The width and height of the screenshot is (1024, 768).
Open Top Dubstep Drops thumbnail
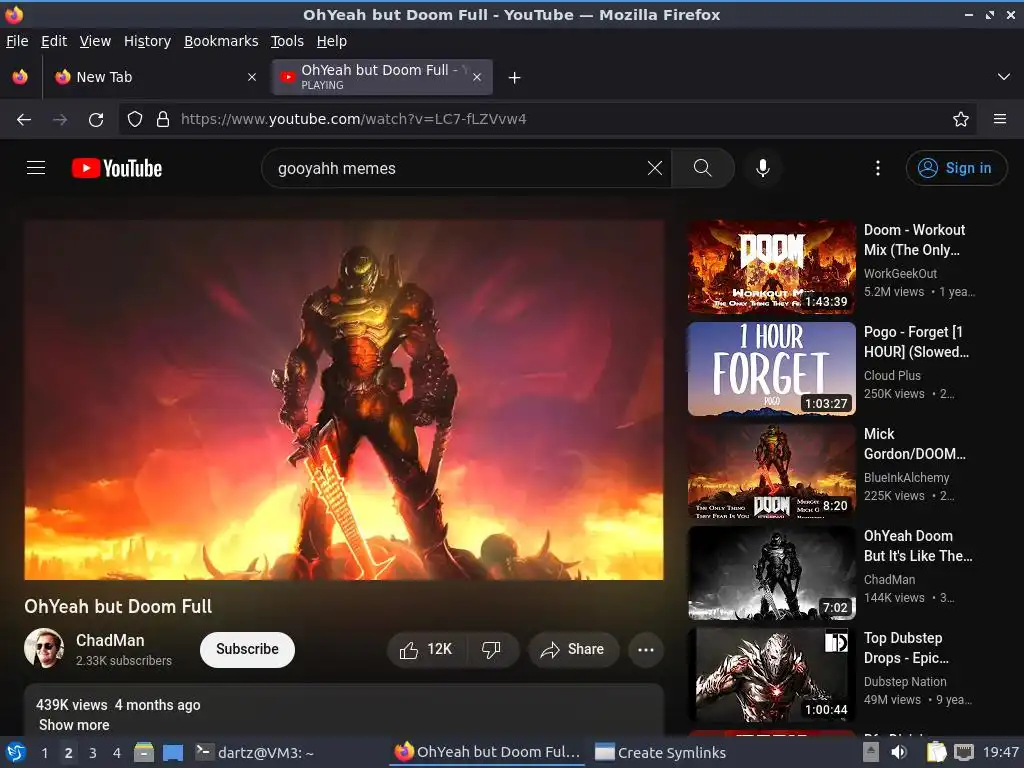[x=771, y=675]
